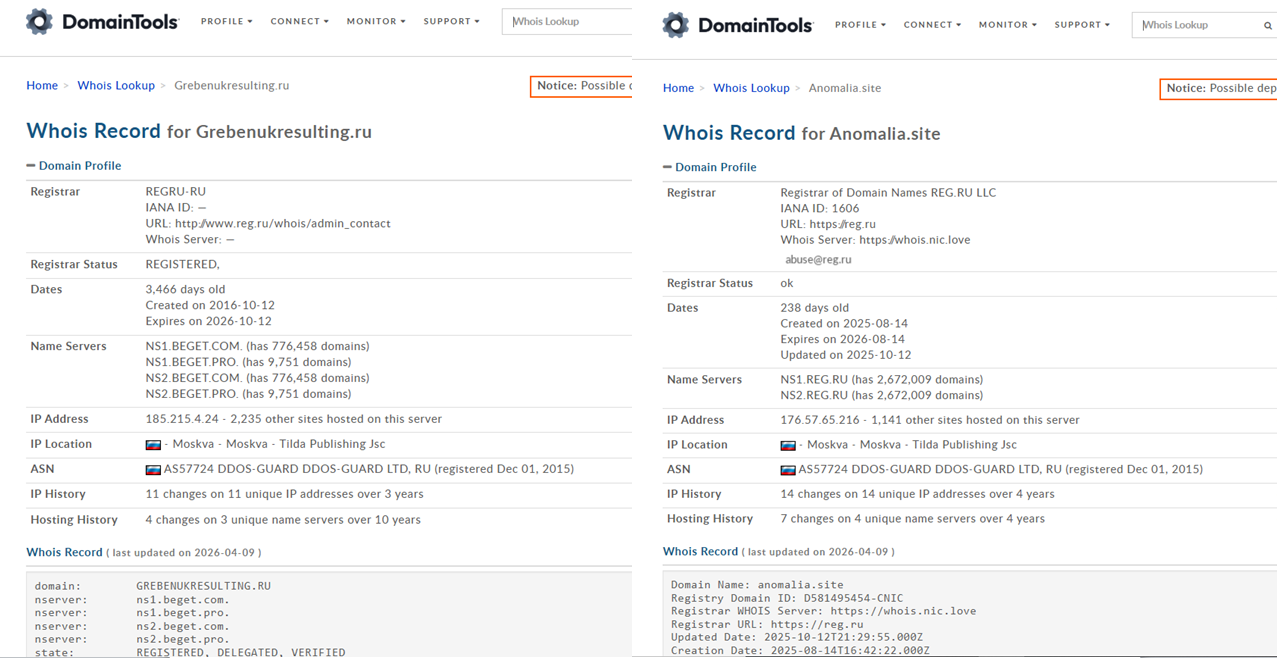Click Russian flag beside Moskva, Grebenukresulting.ru IP Location
This screenshot has width=1277, height=658.
tap(153, 445)
